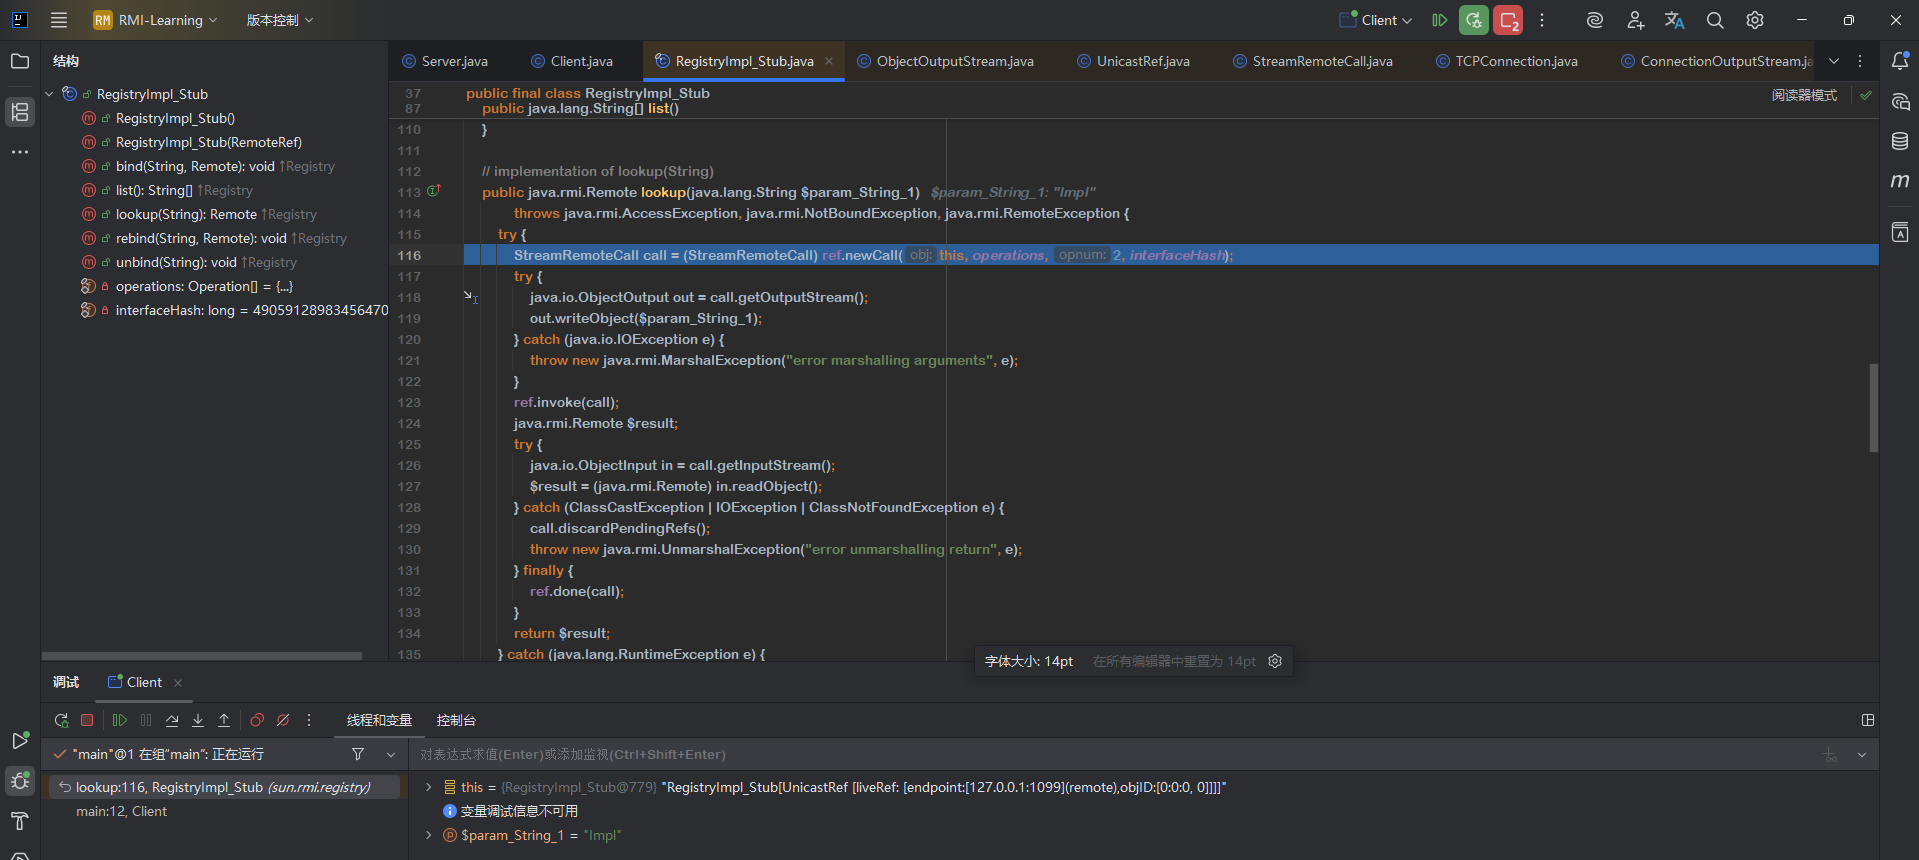The width and height of the screenshot is (1919, 860).
Task: Click the translate icon in the title bar
Action: tap(1674, 20)
